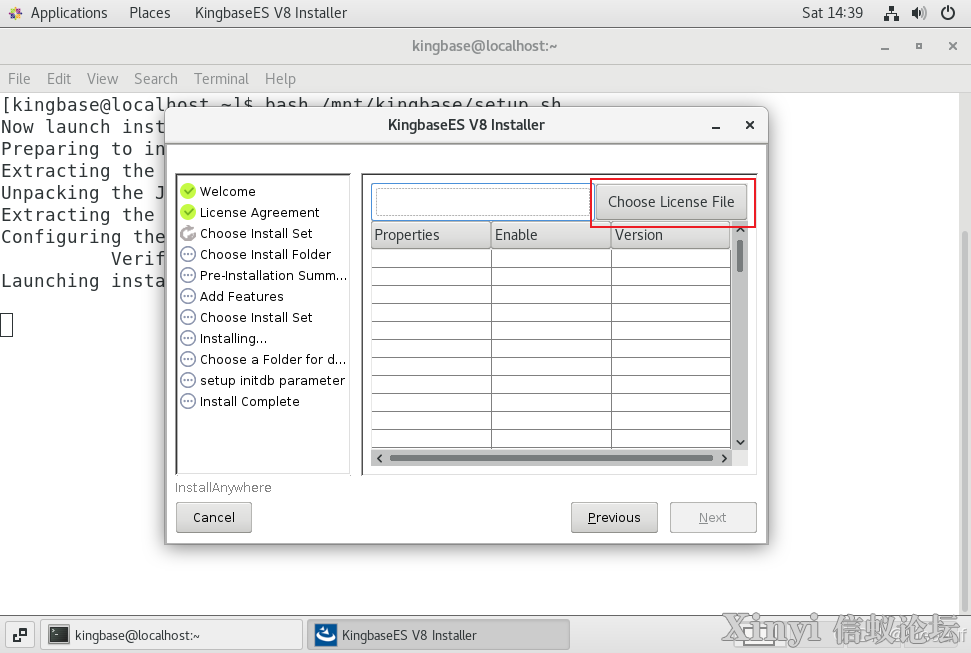Screen dimensions: 971x653
Task: Click the KingbaseES installer taskbar icon
Action: point(326,635)
